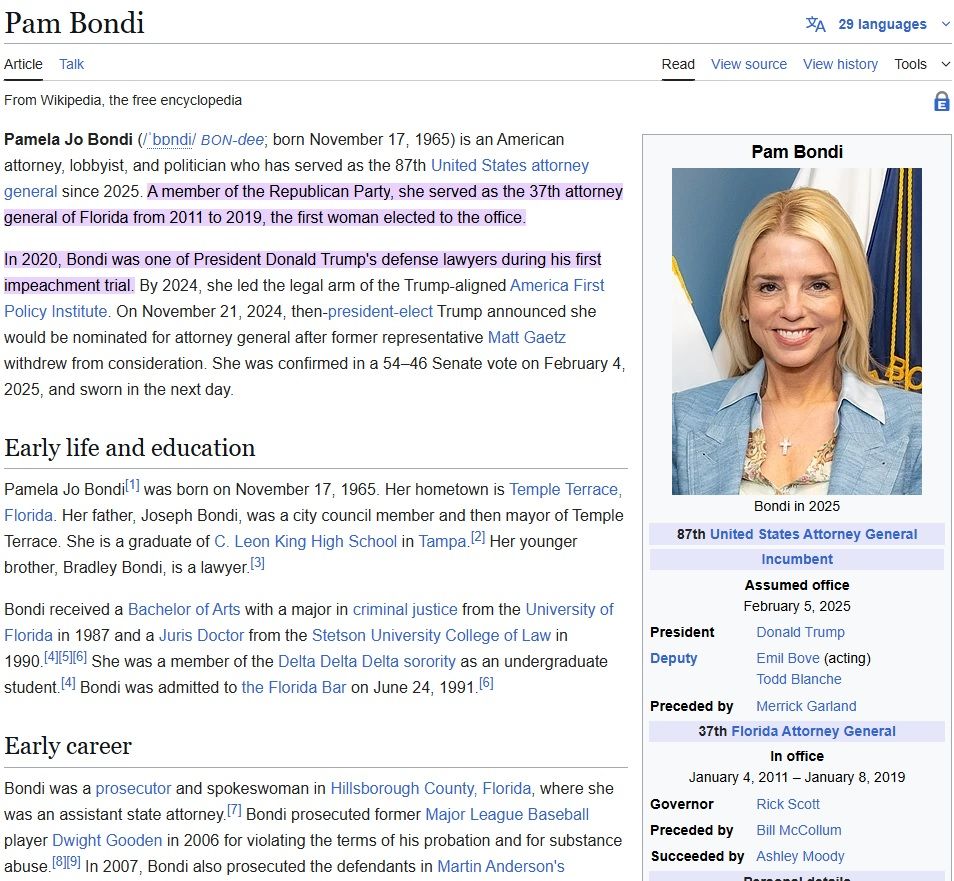Jump to citation reference [7]

click(x=234, y=810)
